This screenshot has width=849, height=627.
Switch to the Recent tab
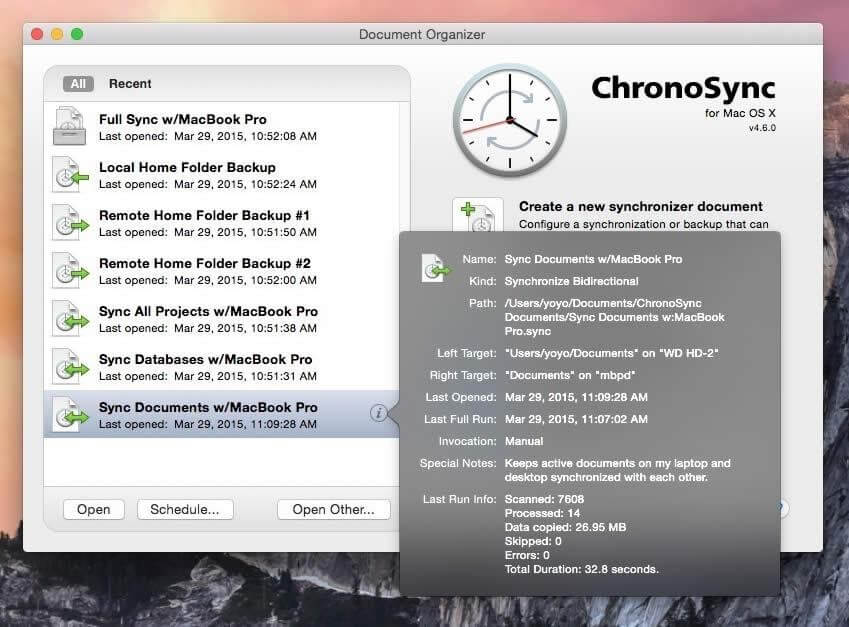[x=130, y=84]
